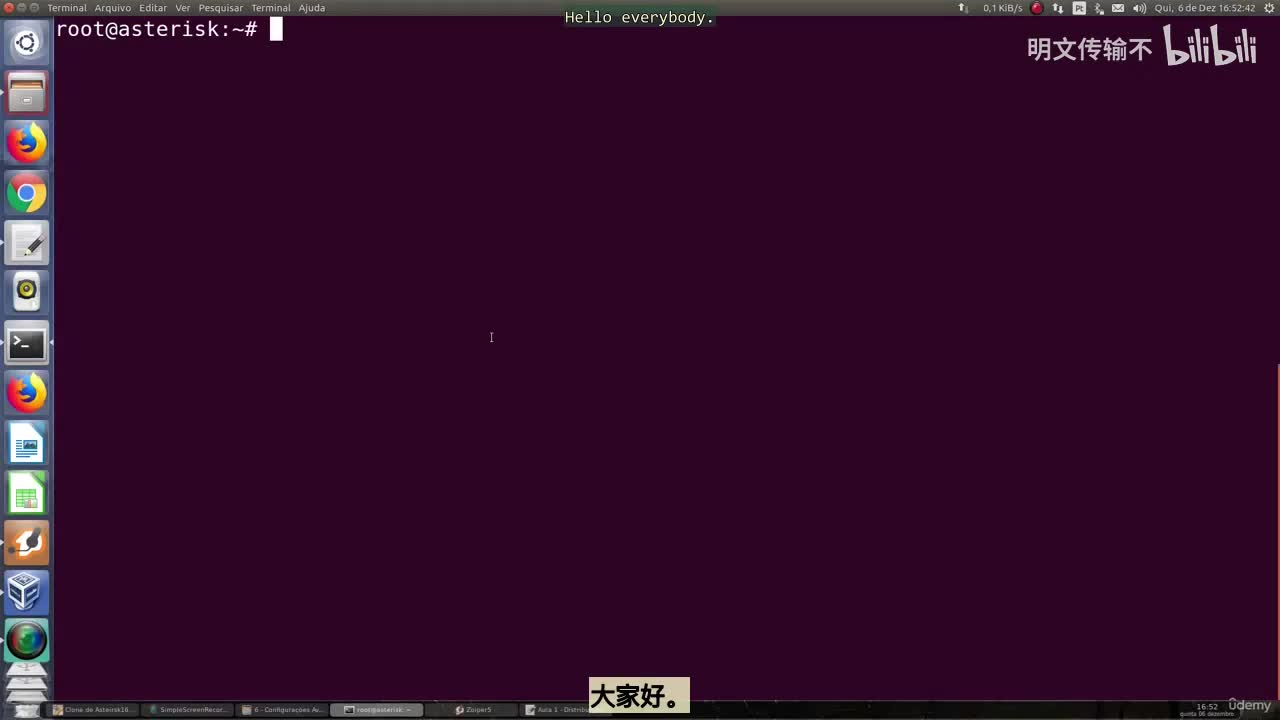The height and width of the screenshot is (720, 1280).
Task: Open the clock showing Qui, 6 de Dez
Action: click(1204, 8)
